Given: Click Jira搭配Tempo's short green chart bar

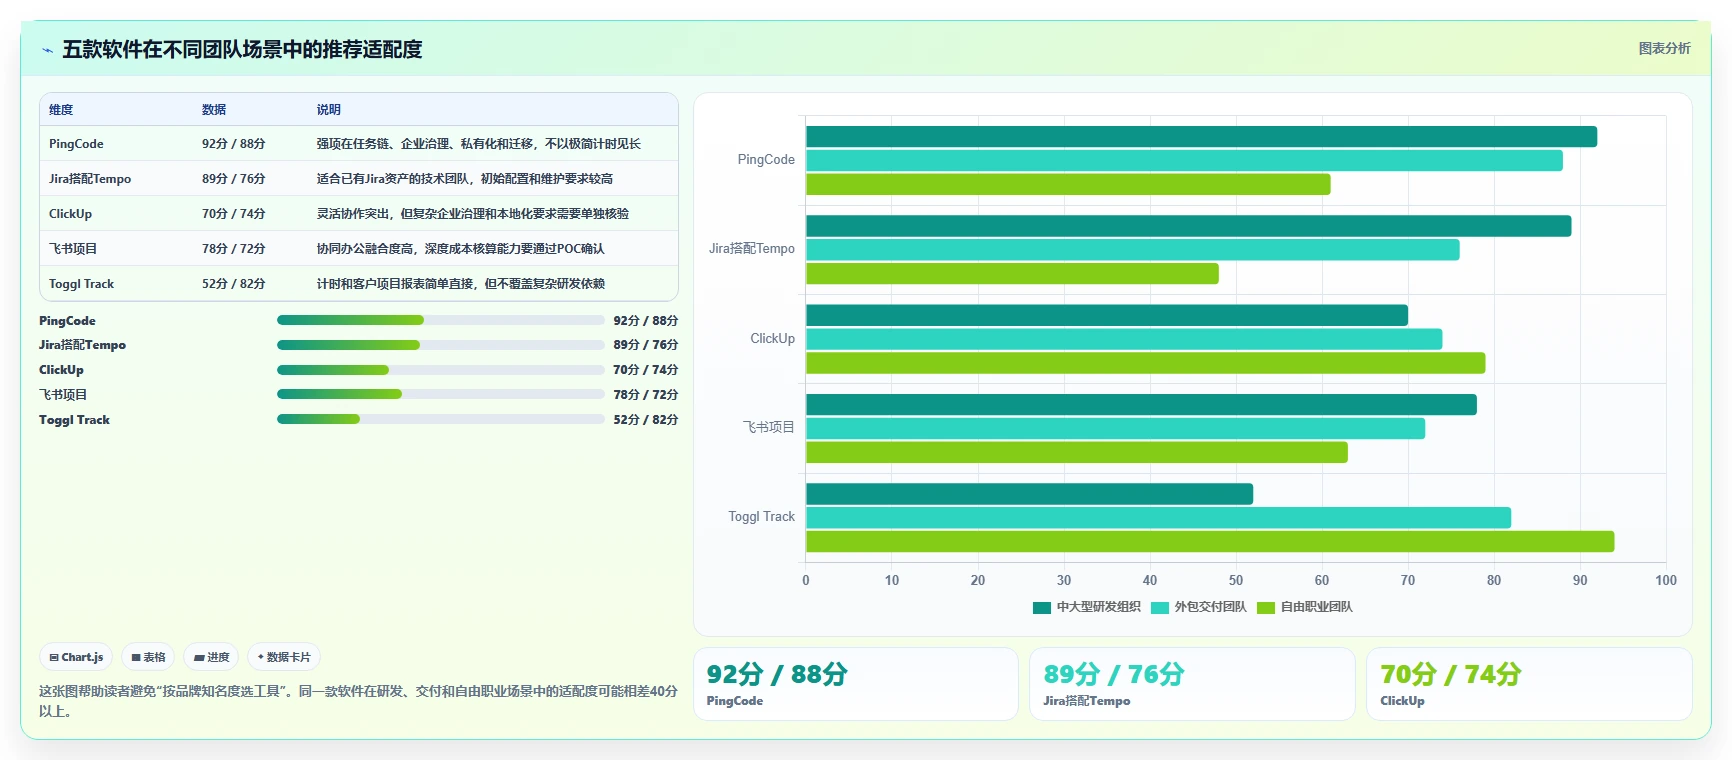Looking at the screenshot, I should click(x=1012, y=274).
